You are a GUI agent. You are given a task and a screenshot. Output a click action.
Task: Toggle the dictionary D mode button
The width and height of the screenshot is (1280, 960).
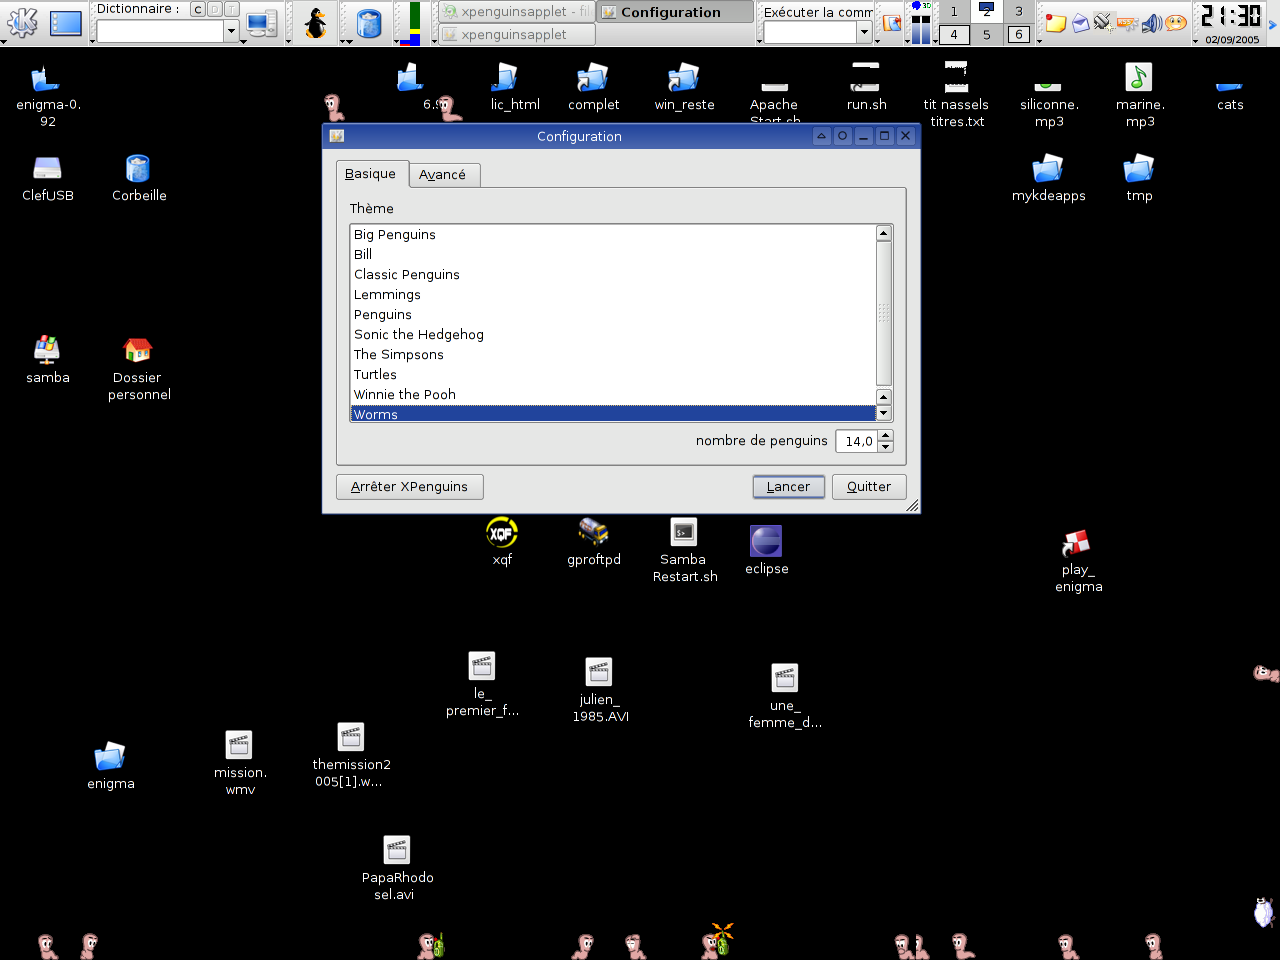[x=215, y=9]
